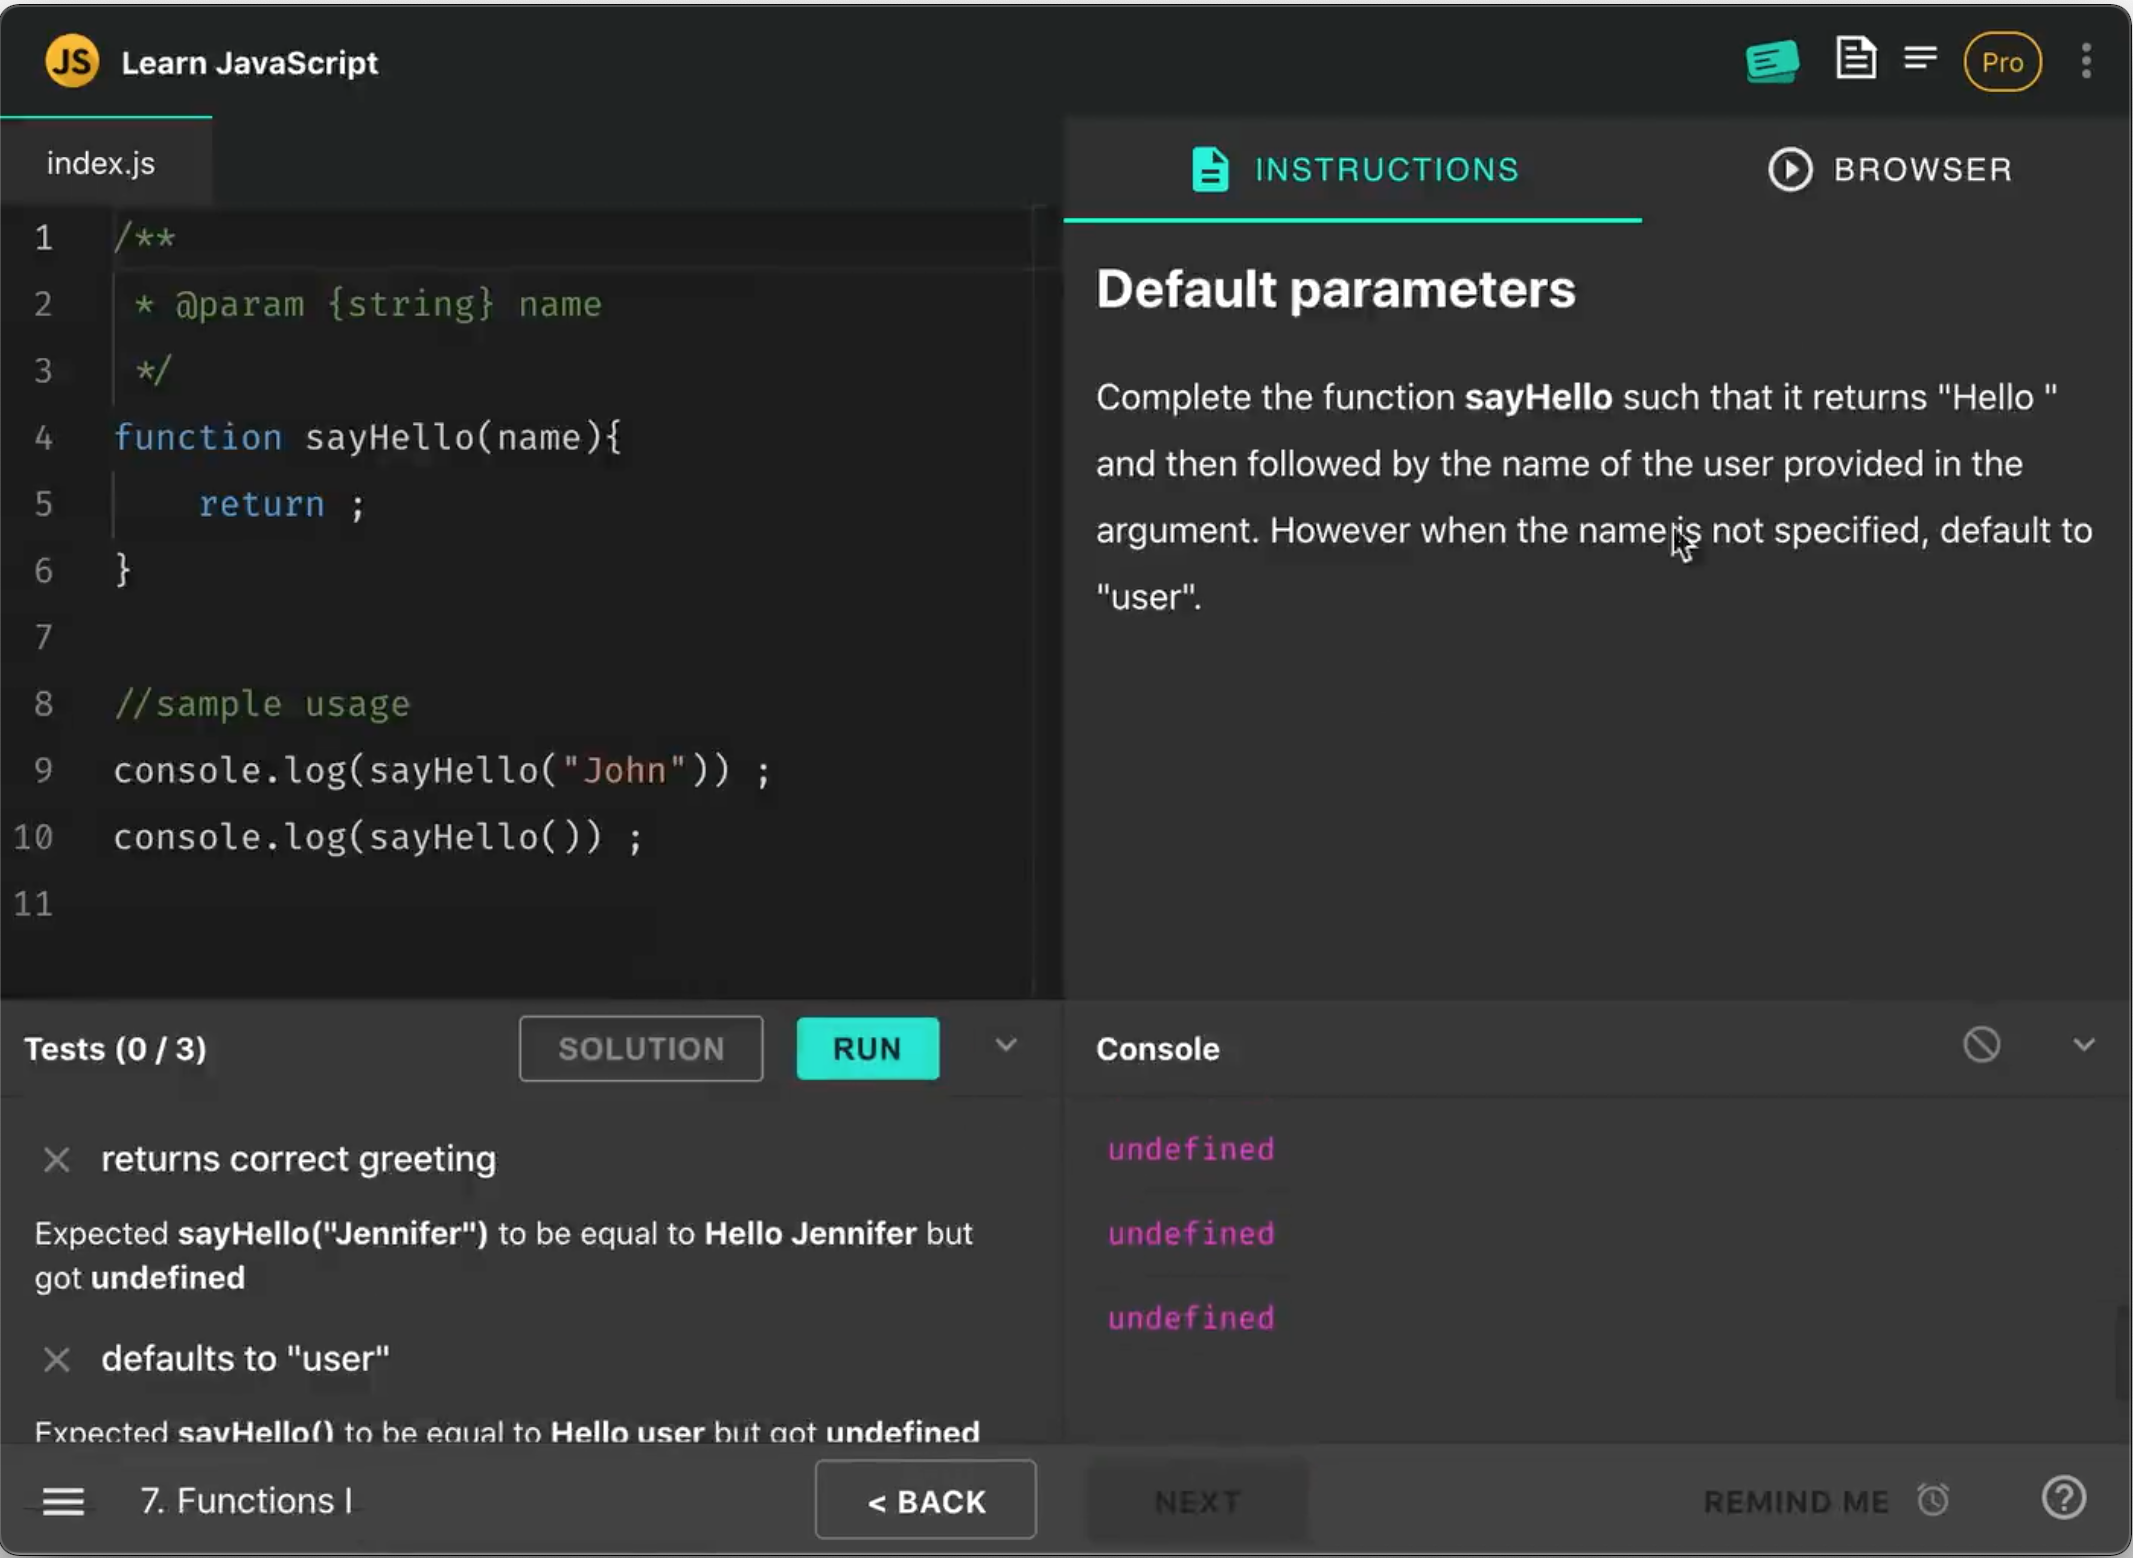Collapse the Tests panel chevron
This screenshot has width=2133, height=1558.
[x=1005, y=1046]
